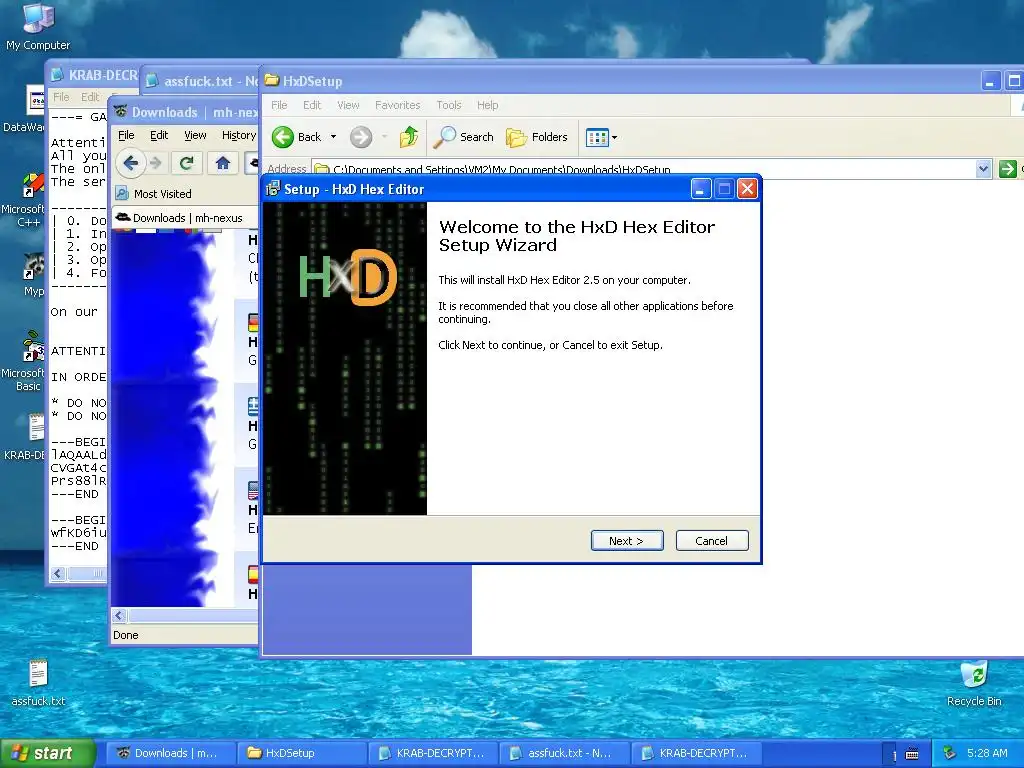Click the system tray clock 5:28 AM

[x=987, y=753]
